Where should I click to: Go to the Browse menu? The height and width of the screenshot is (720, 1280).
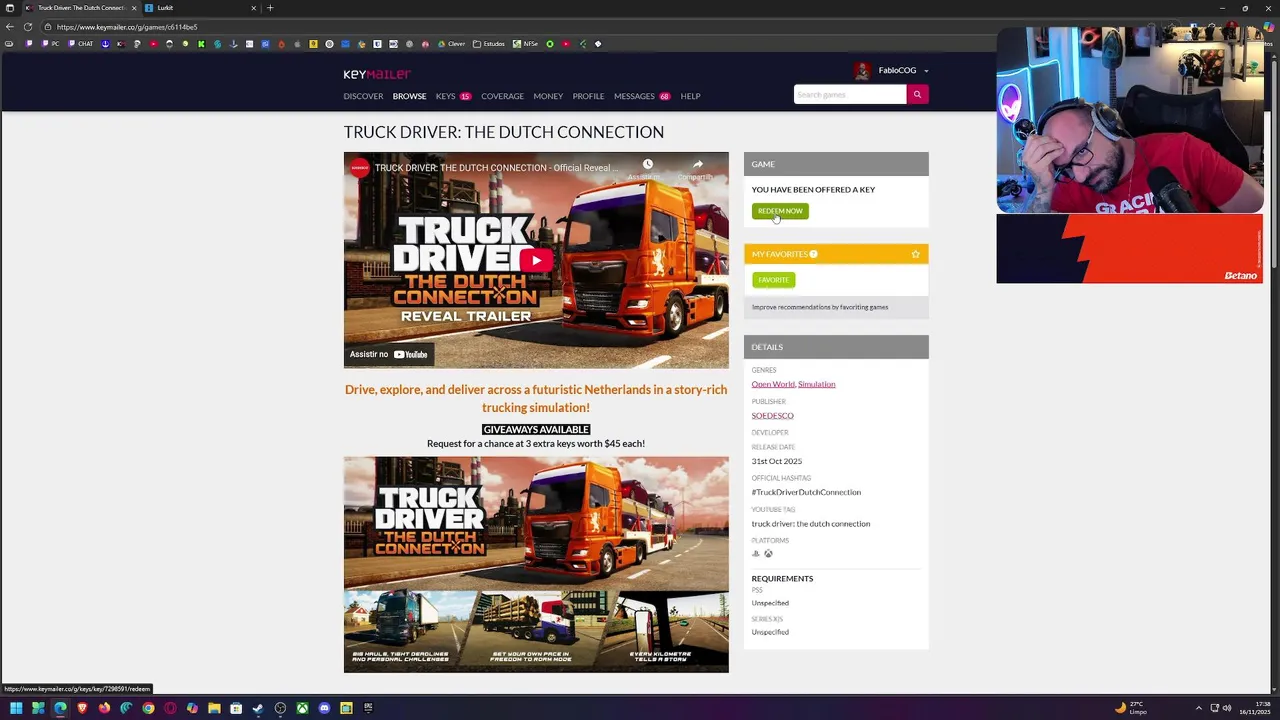click(x=409, y=96)
